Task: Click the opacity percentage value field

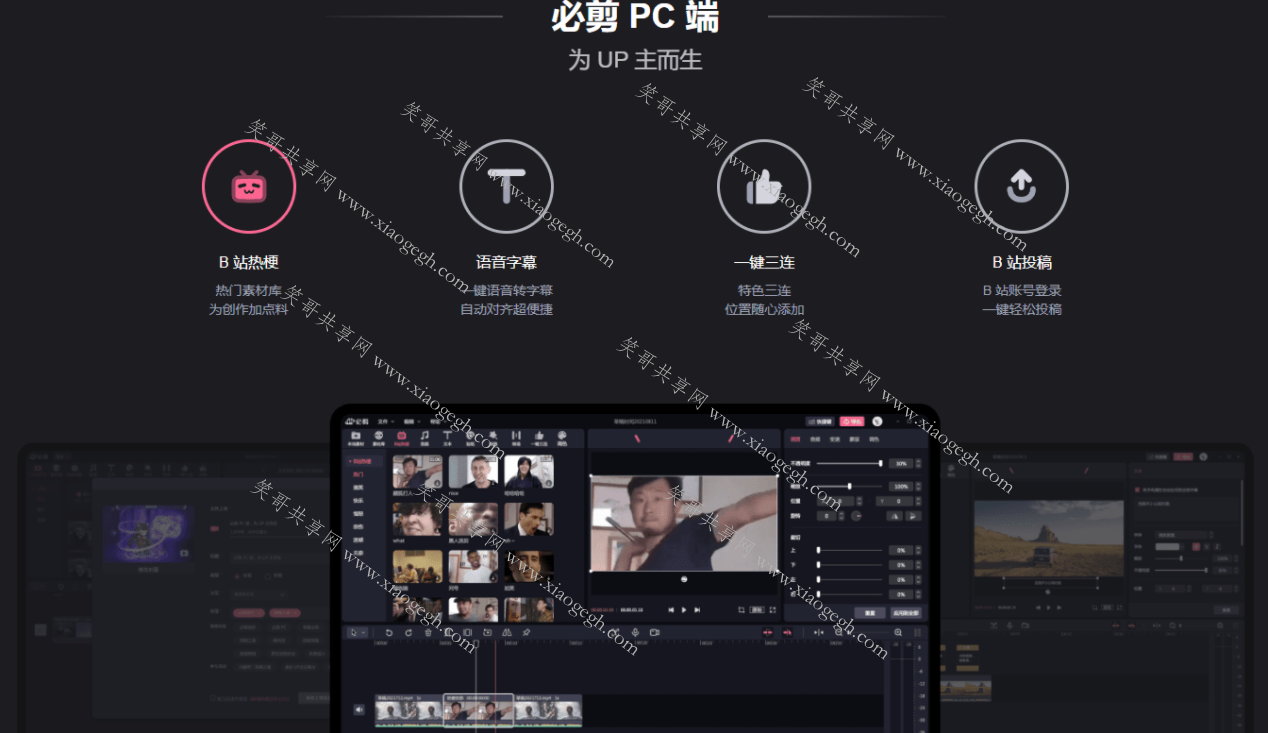Action: [x=901, y=464]
